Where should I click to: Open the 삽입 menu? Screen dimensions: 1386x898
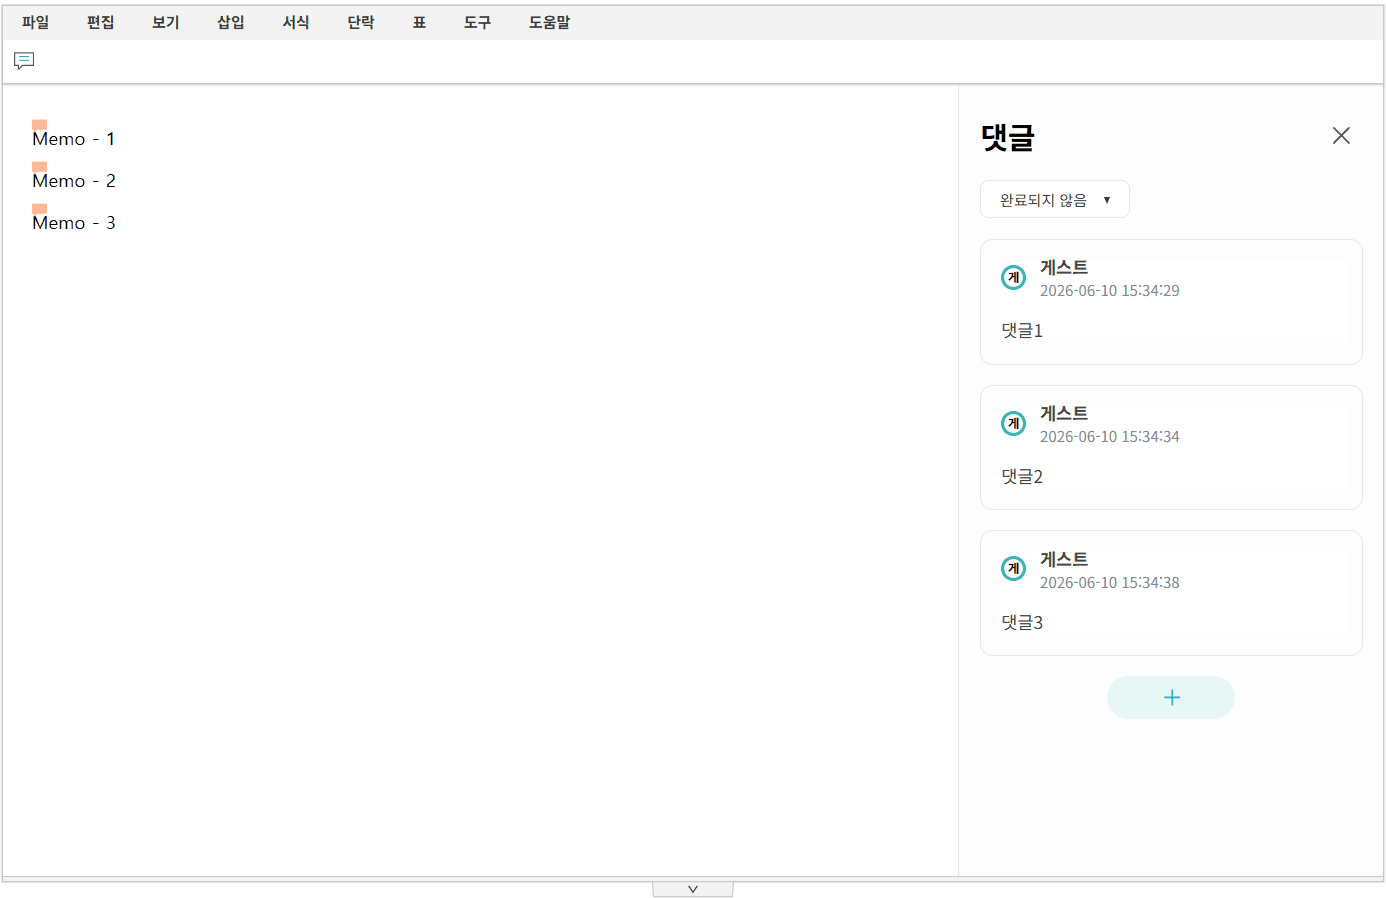coord(231,22)
